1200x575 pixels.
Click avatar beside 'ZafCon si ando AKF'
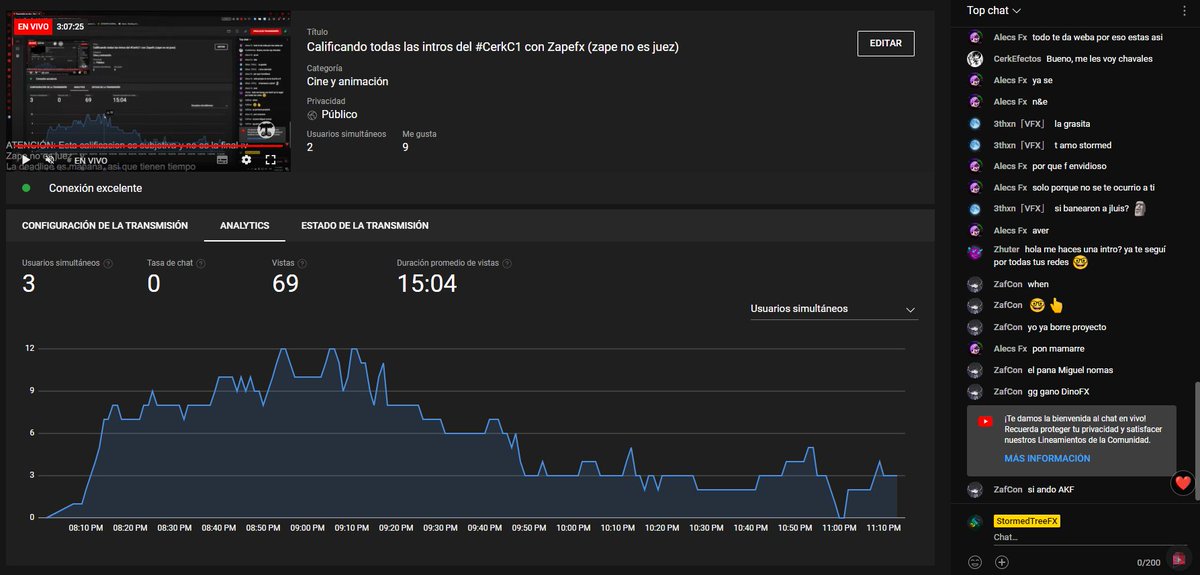pos(975,490)
